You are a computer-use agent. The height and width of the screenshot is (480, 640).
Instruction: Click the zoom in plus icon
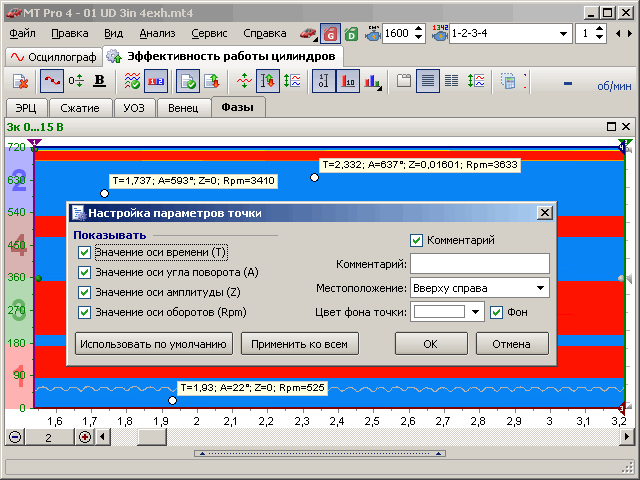click(x=85, y=437)
